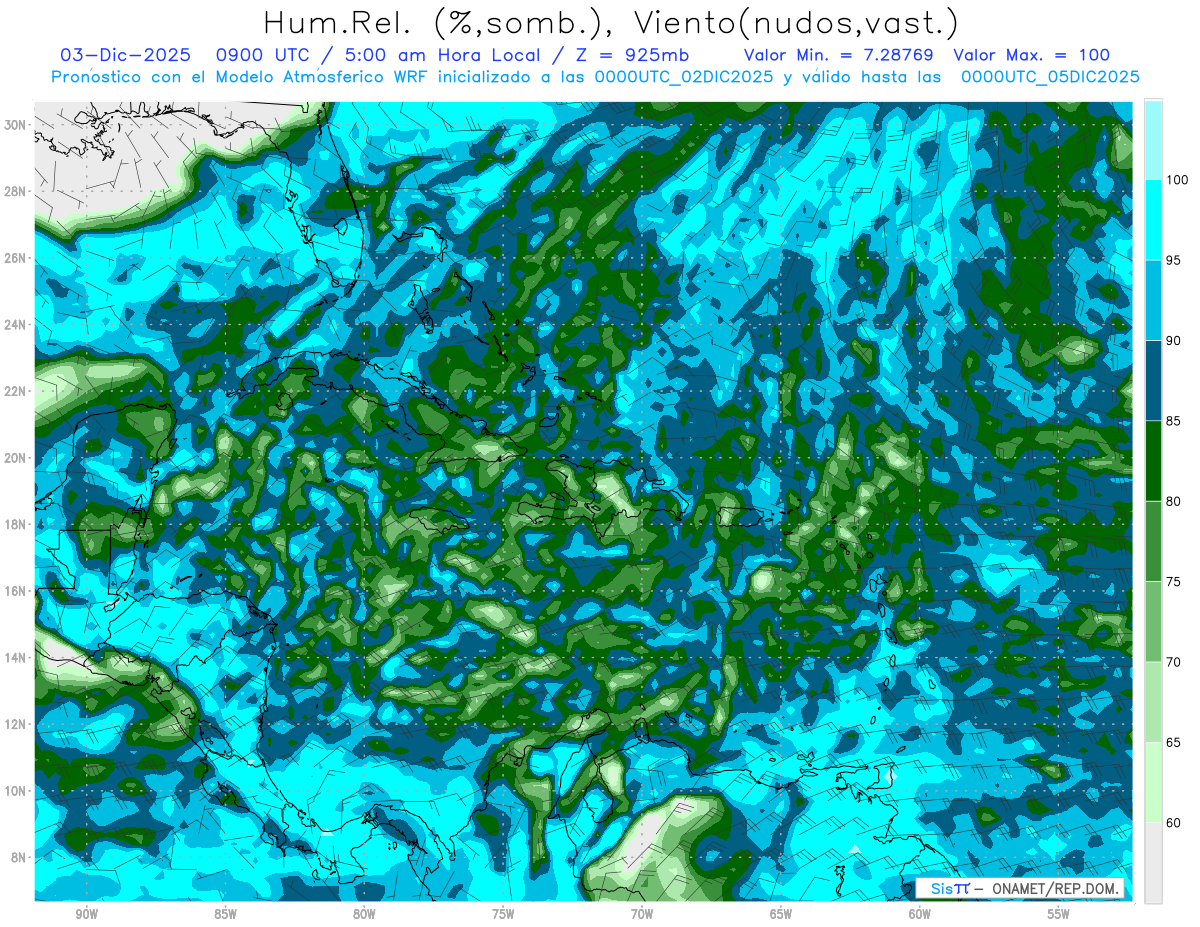Select the dark green 80–85 colorbar swatch
1200x927 pixels.
coord(1153,461)
